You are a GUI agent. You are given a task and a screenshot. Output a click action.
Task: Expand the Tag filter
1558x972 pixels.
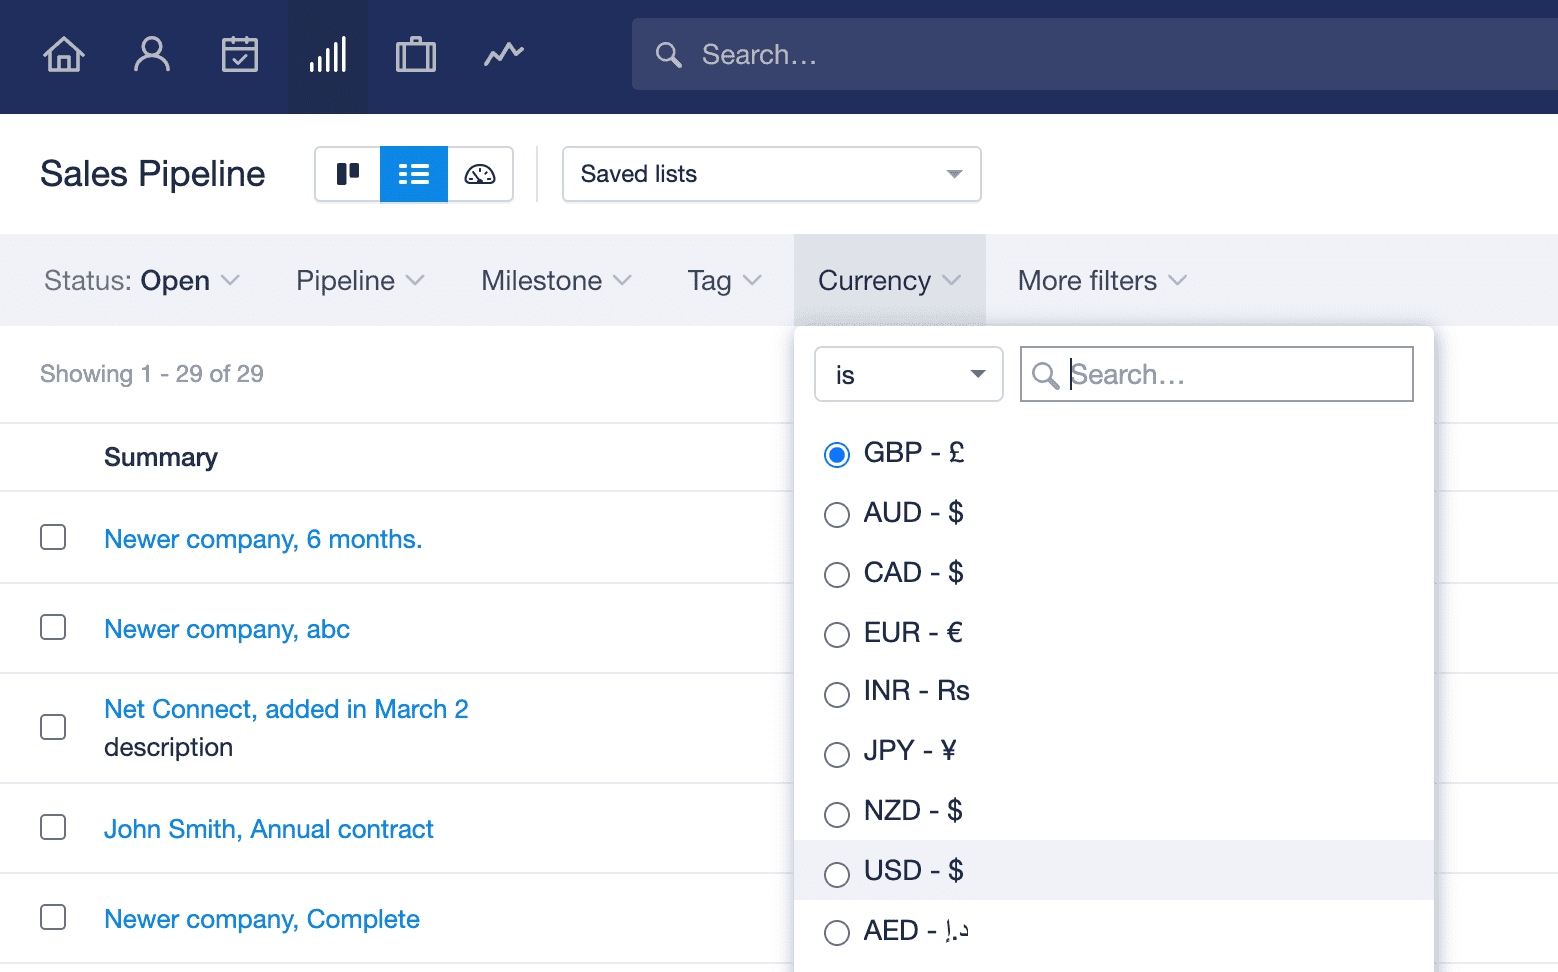pyautogui.click(x=724, y=281)
